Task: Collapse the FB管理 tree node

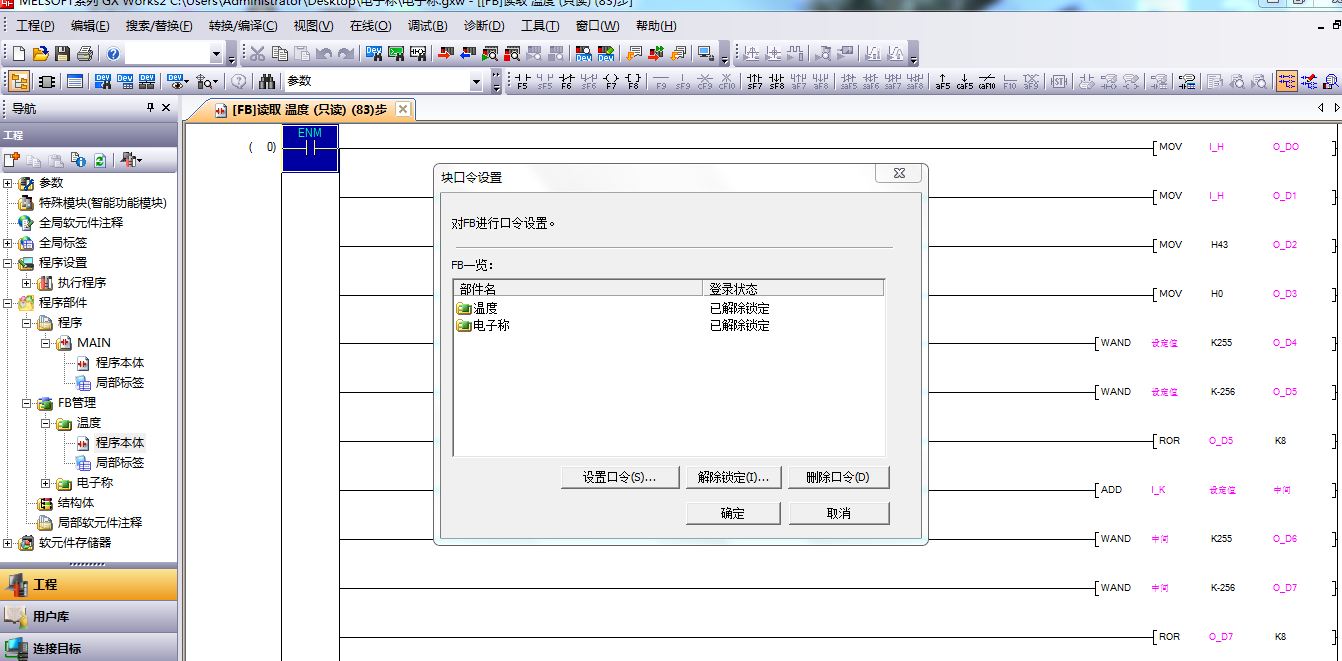Action: (x=27, y=403)
